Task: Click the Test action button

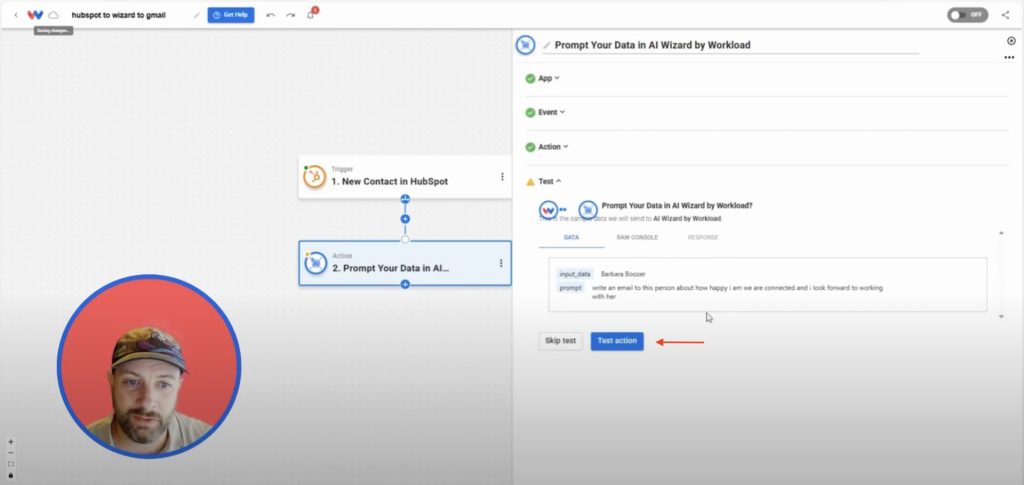Action: 617,341
